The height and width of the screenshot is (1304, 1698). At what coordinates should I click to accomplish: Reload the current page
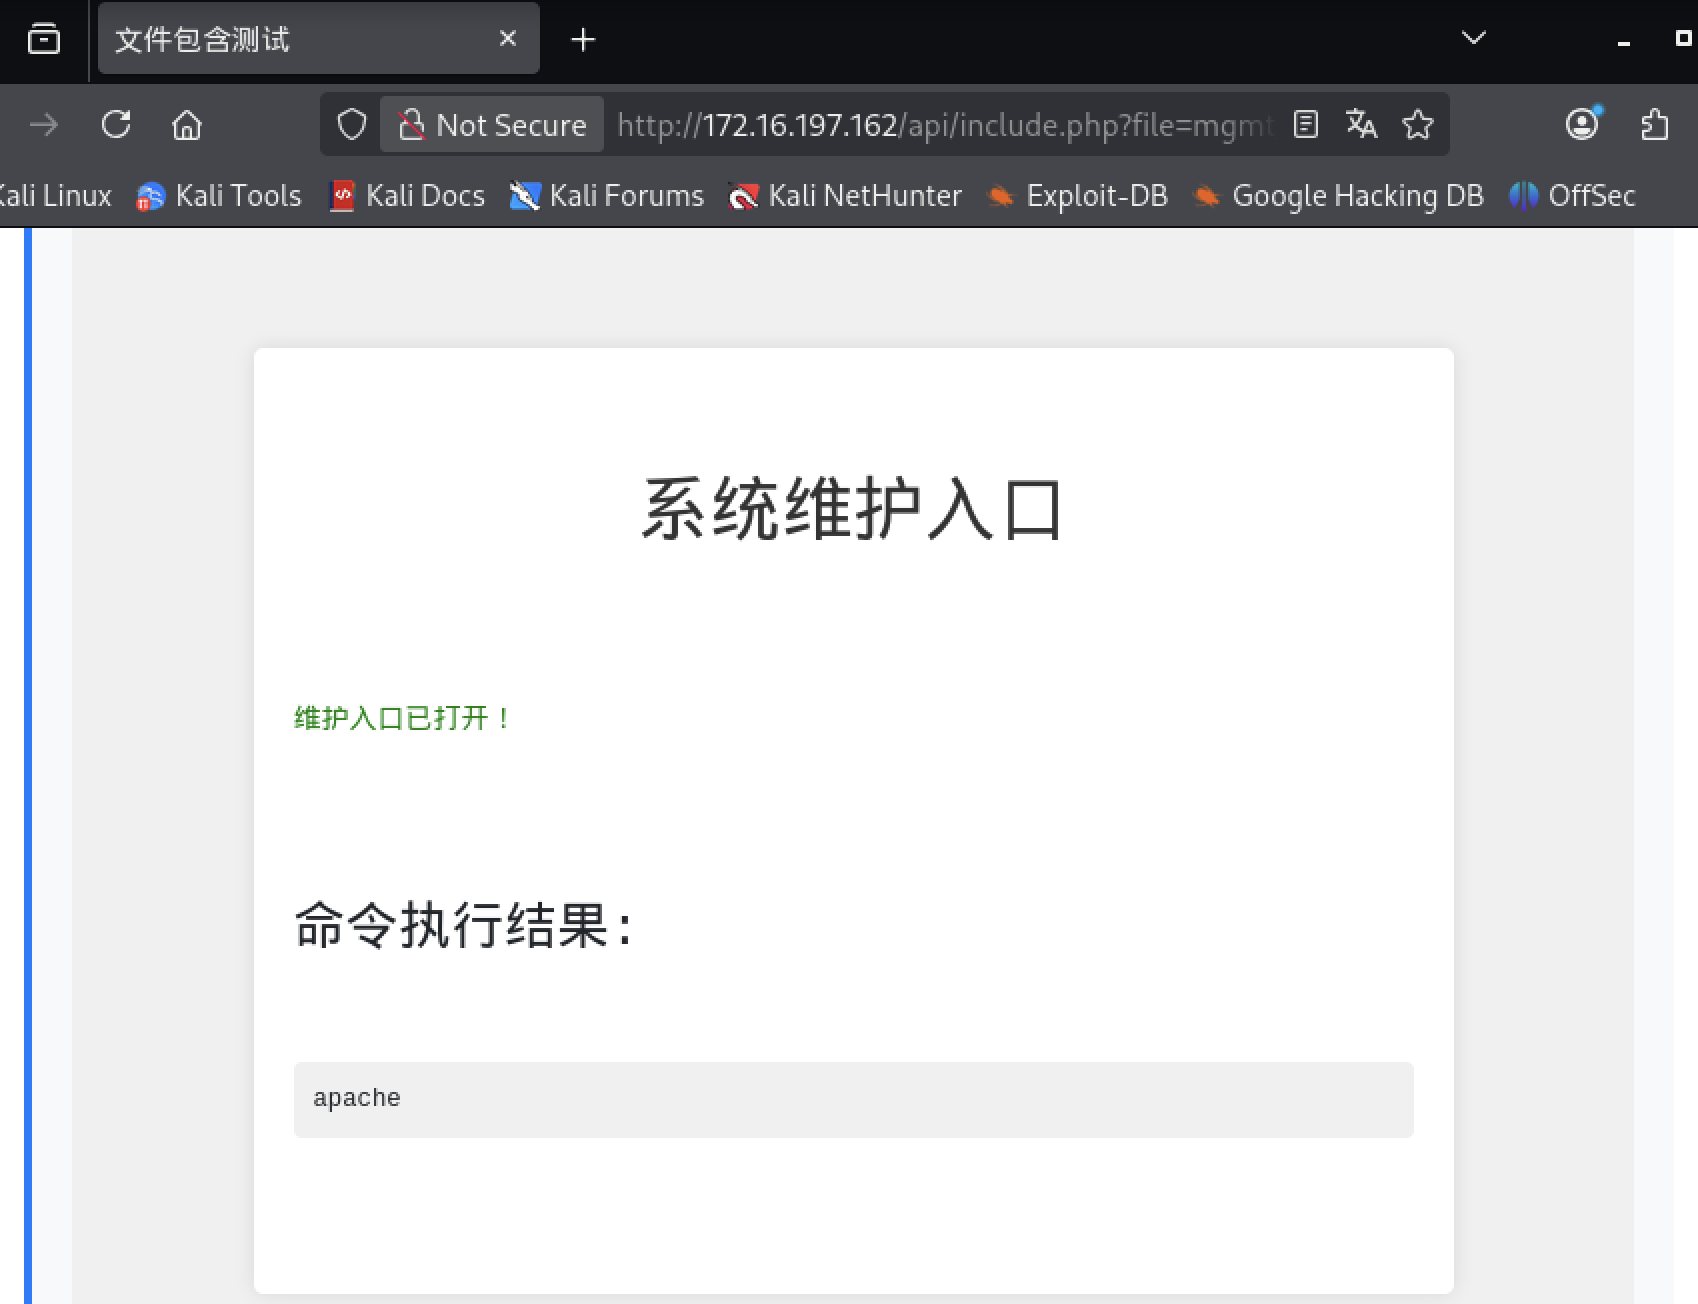point(116,125)
